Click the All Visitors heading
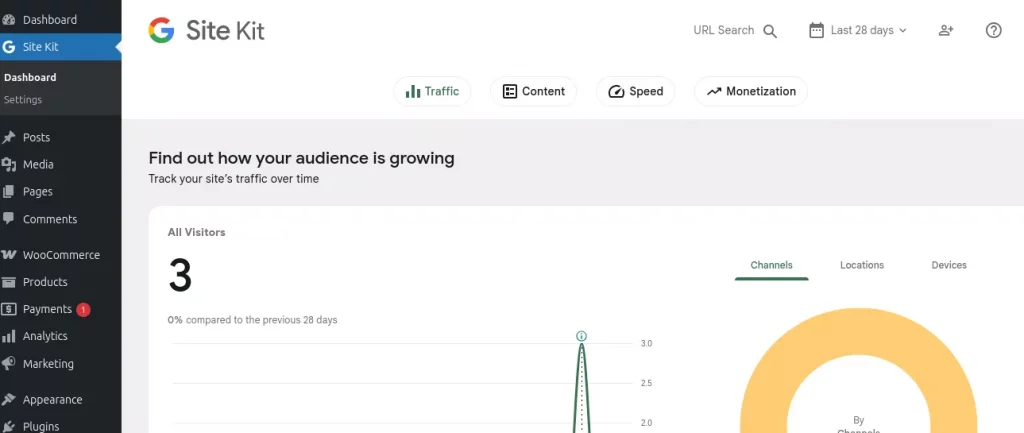The width and height of the screenshot is (1024, 433). (x=197, y=233)
